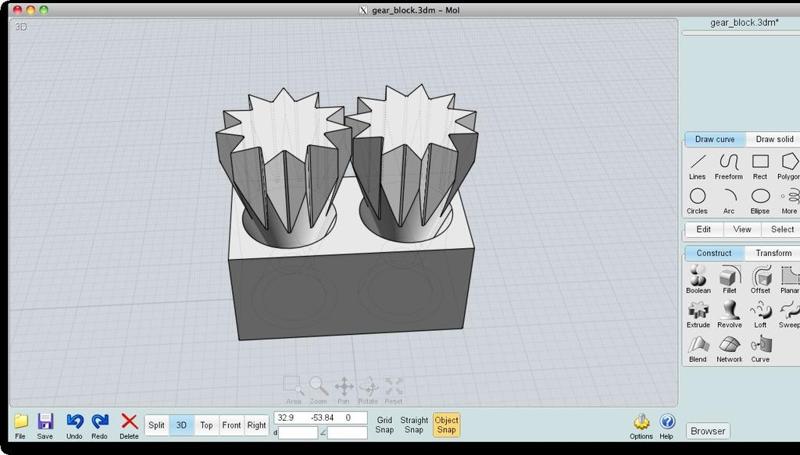The image size is (800, 455).
Task: Select the Freeform curve tool
Action: tap(729, 167)
